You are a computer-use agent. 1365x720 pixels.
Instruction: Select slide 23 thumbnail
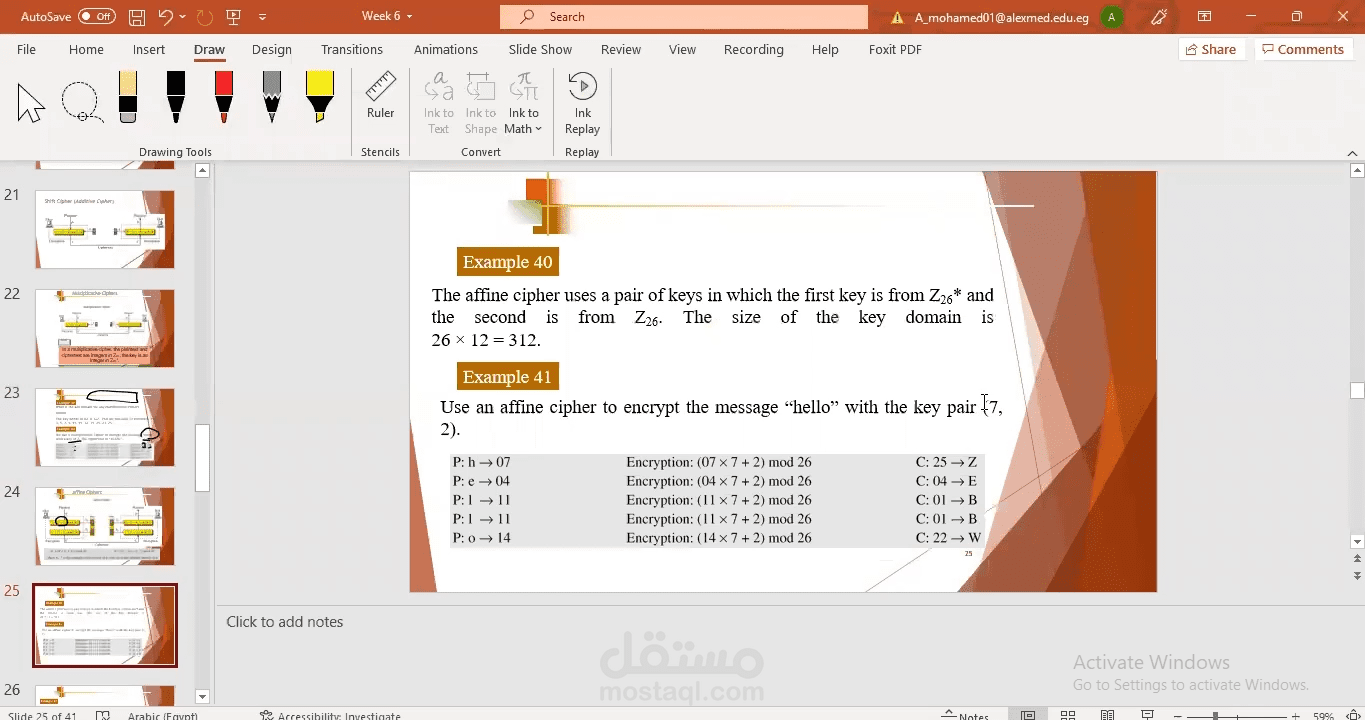click(x=105, y=427)
